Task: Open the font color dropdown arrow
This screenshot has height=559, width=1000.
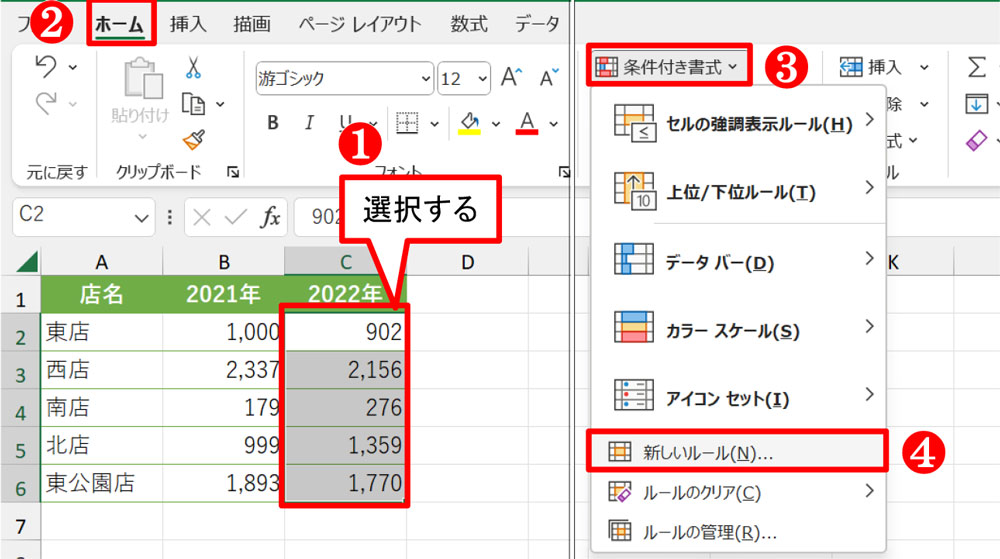Action: (x=554, y=124)
